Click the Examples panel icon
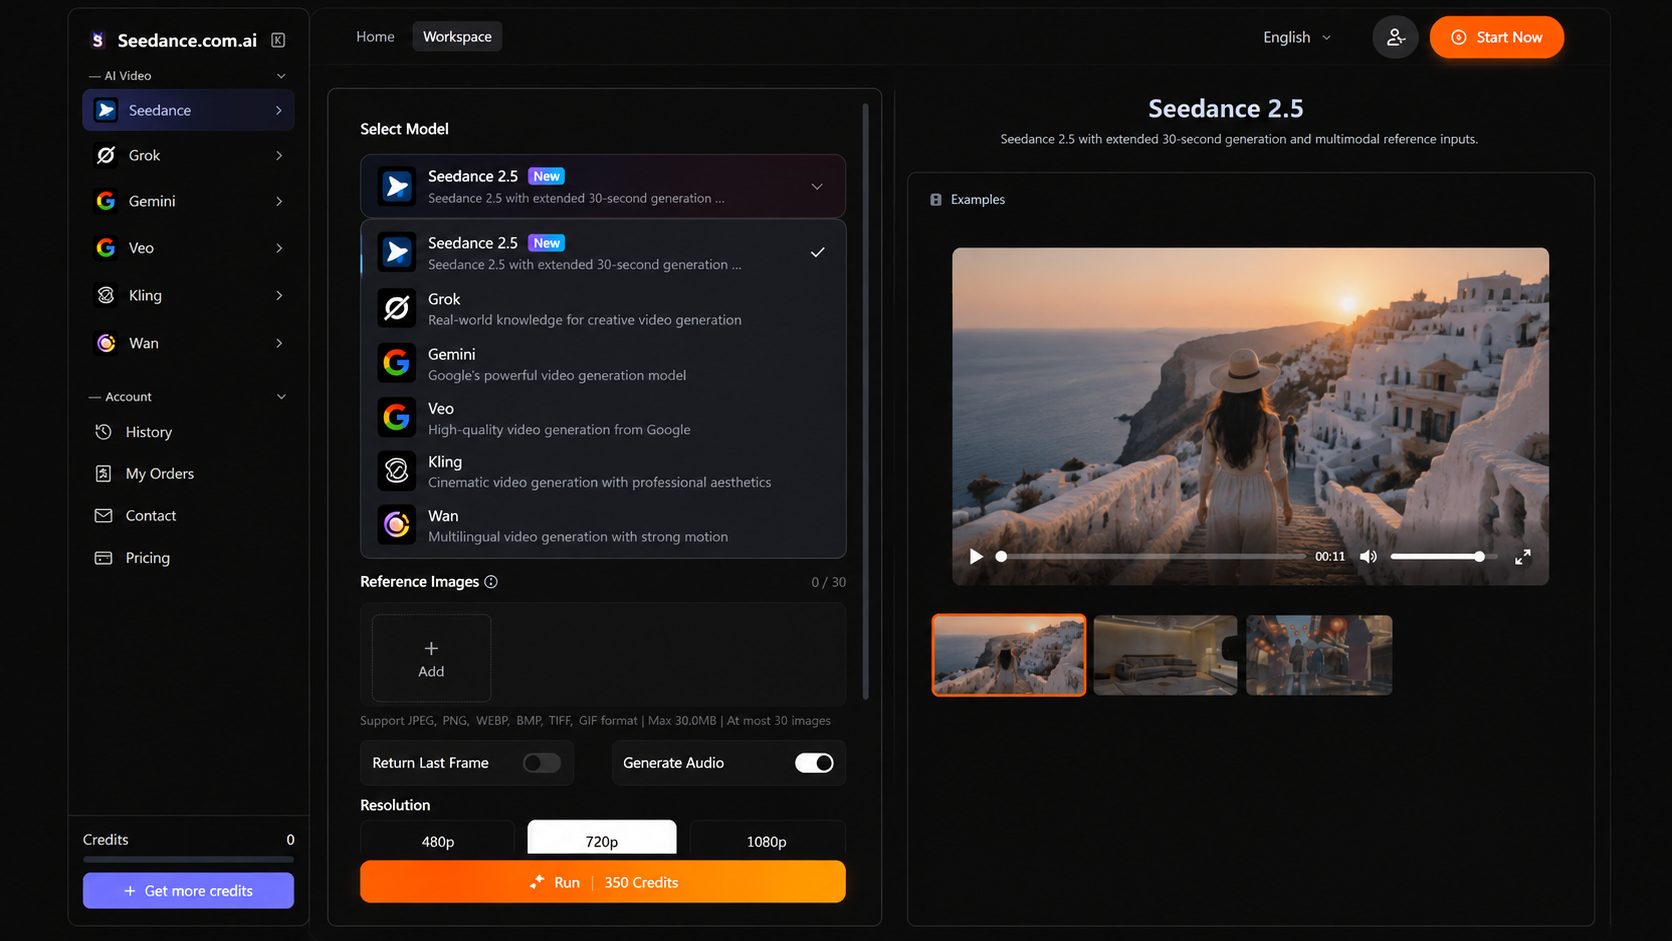This screenshot has width=1672, height=941. (x=936, y=200)
